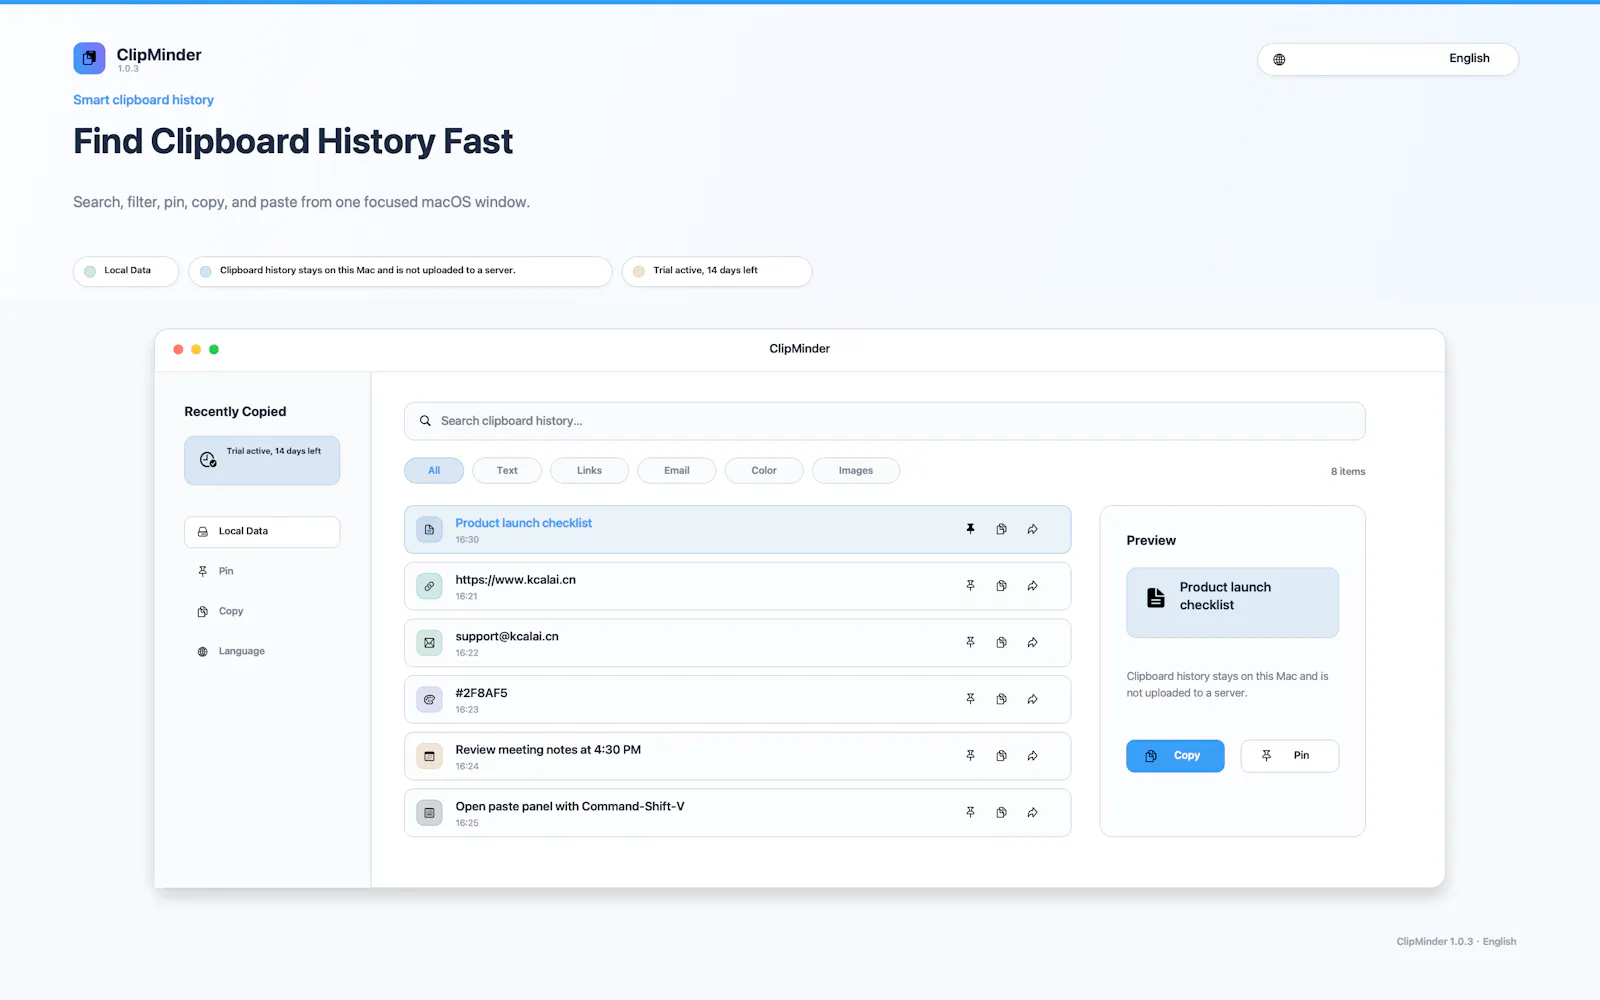
Task: Pin the Open paste panel entry
Action: (970, 812)
